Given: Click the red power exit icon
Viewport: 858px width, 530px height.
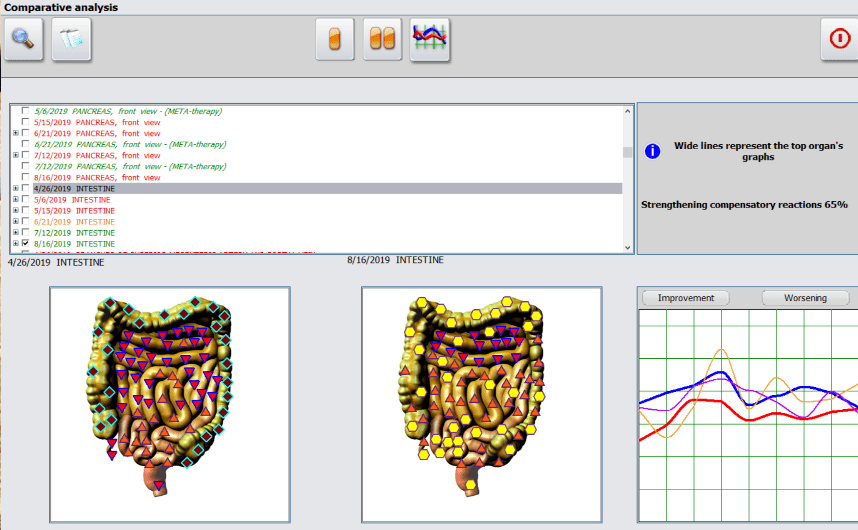Looking at the screenshot, I should pos(840,40).
